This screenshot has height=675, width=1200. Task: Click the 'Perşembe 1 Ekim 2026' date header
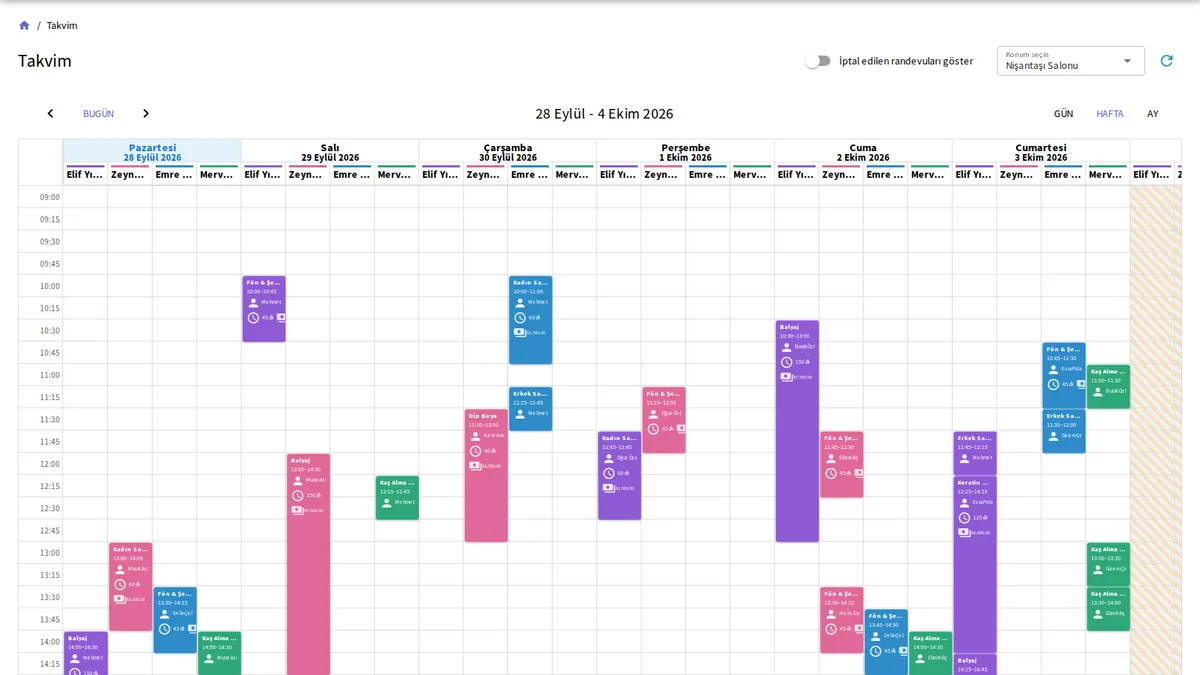coord(685,152)
